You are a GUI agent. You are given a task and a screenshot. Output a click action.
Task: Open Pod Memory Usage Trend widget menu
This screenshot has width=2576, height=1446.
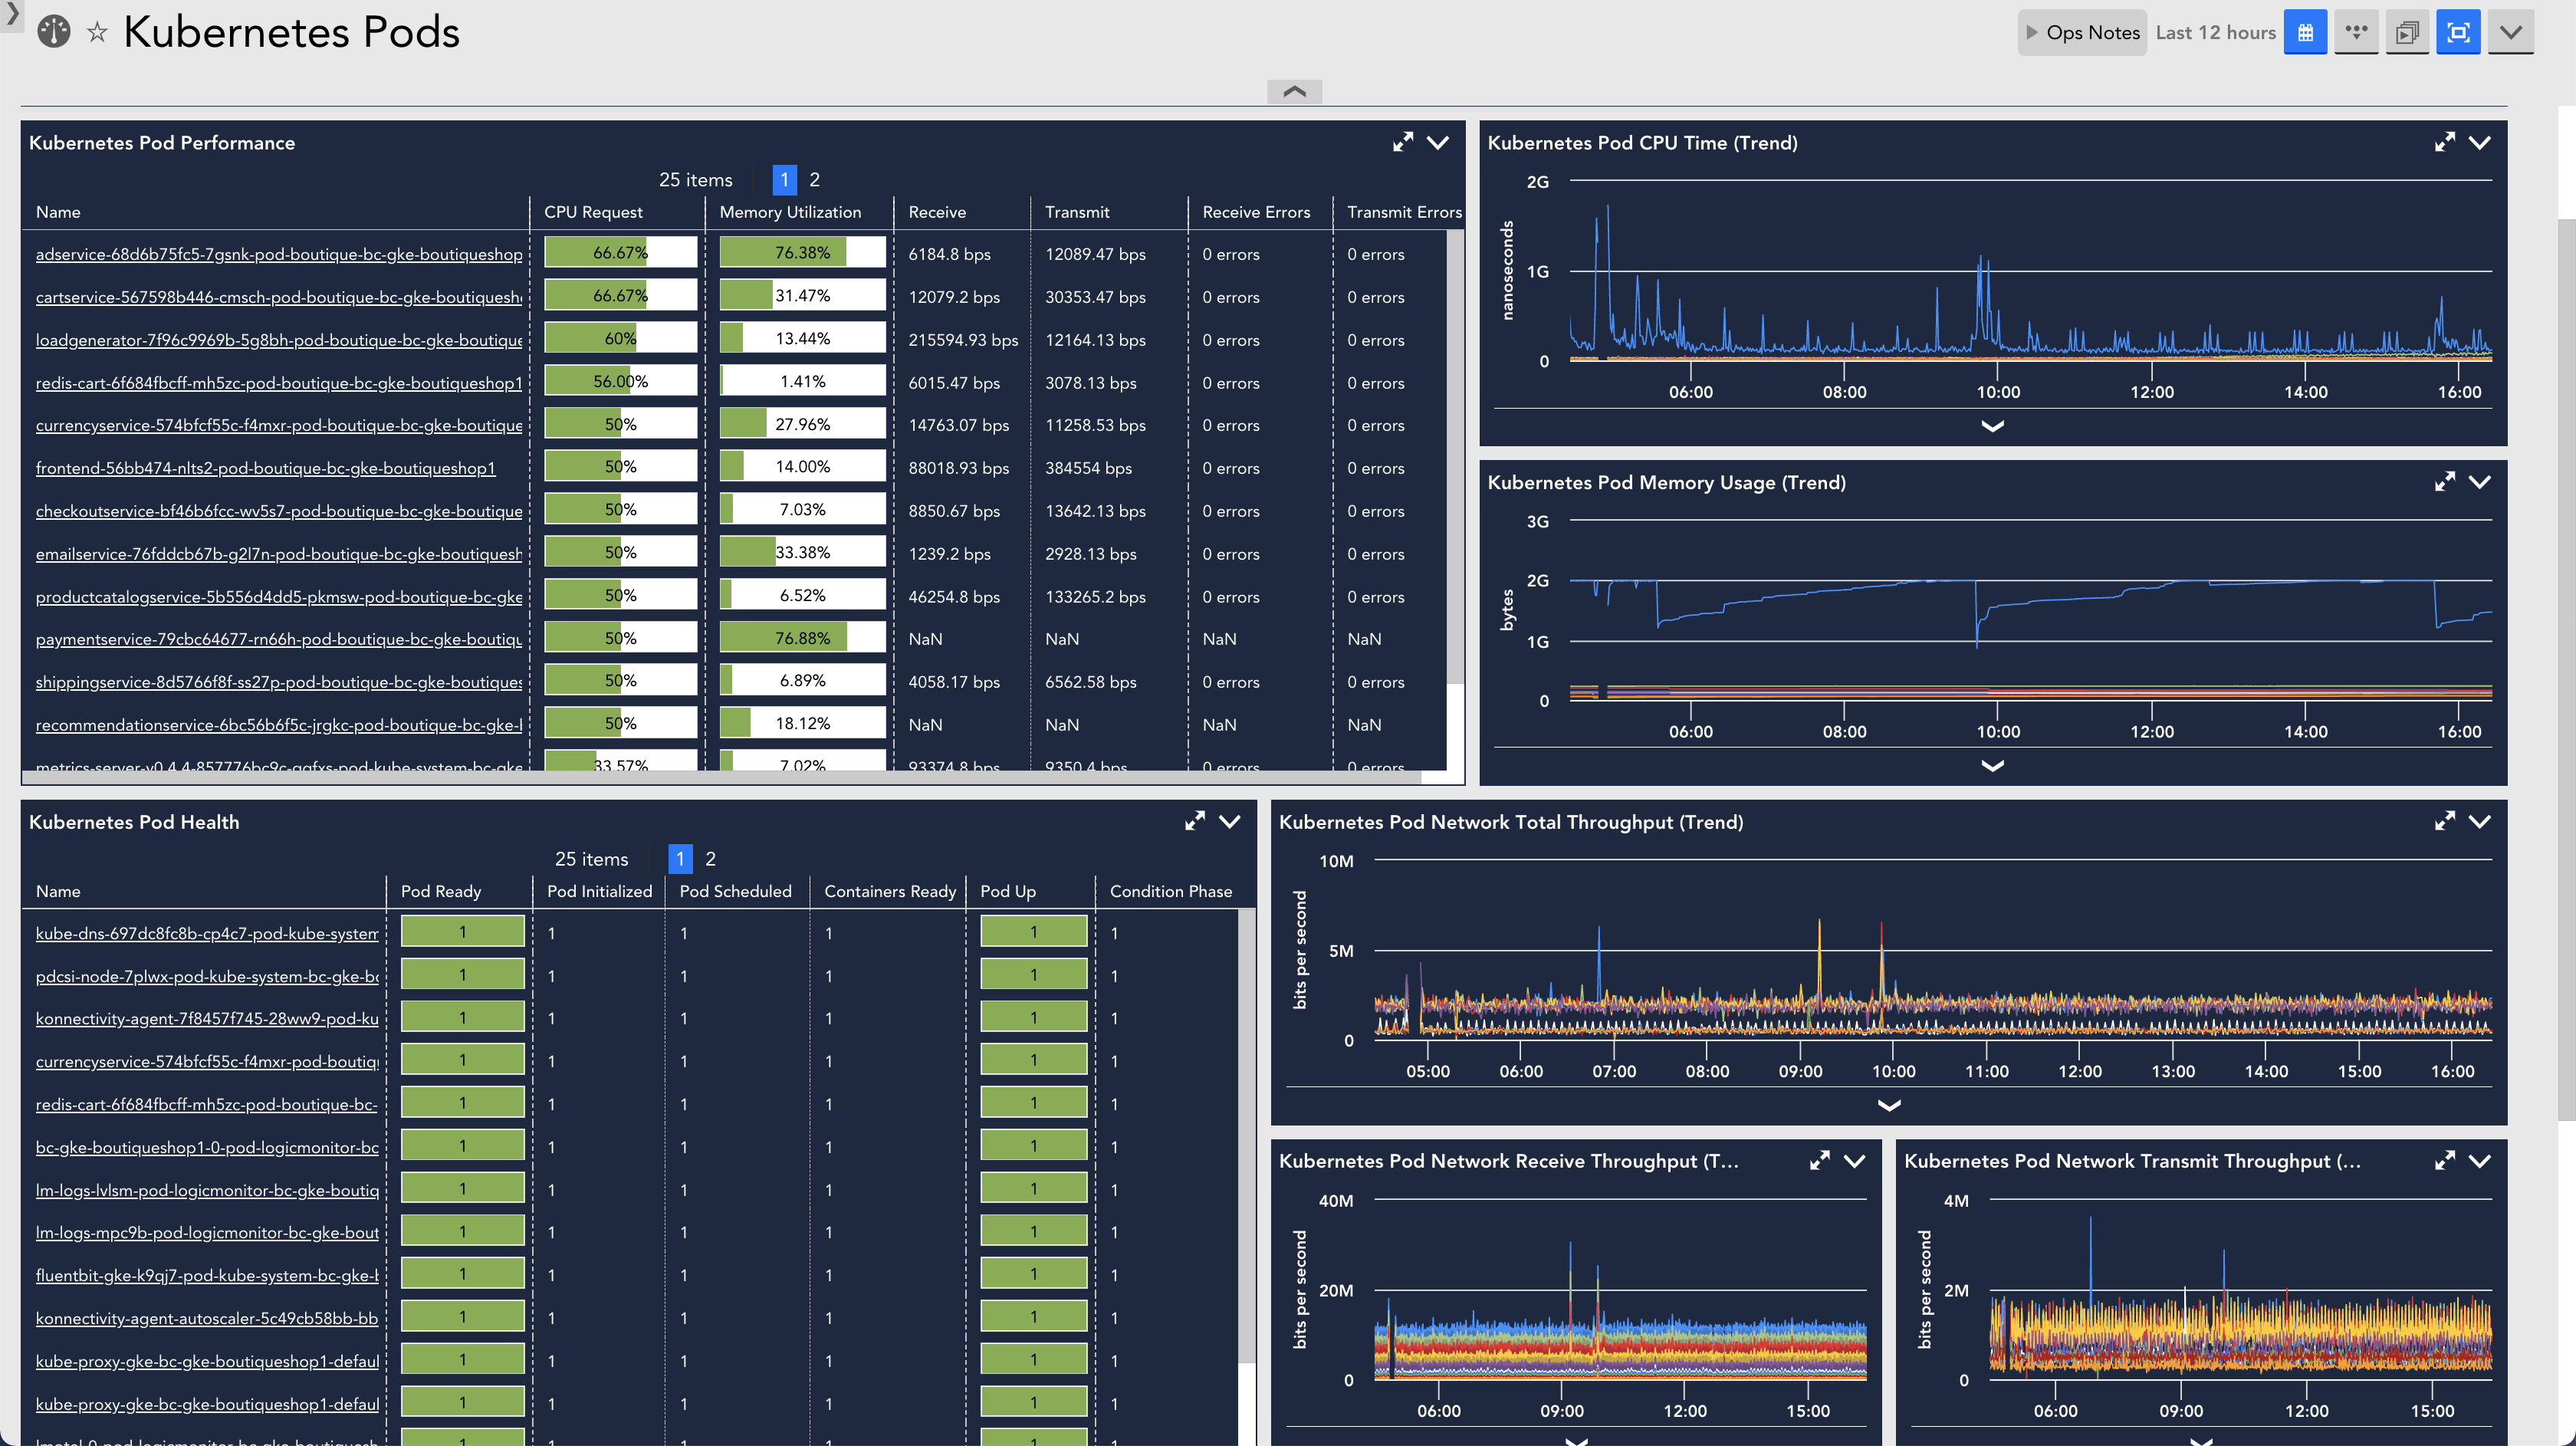coord(2480,482)
